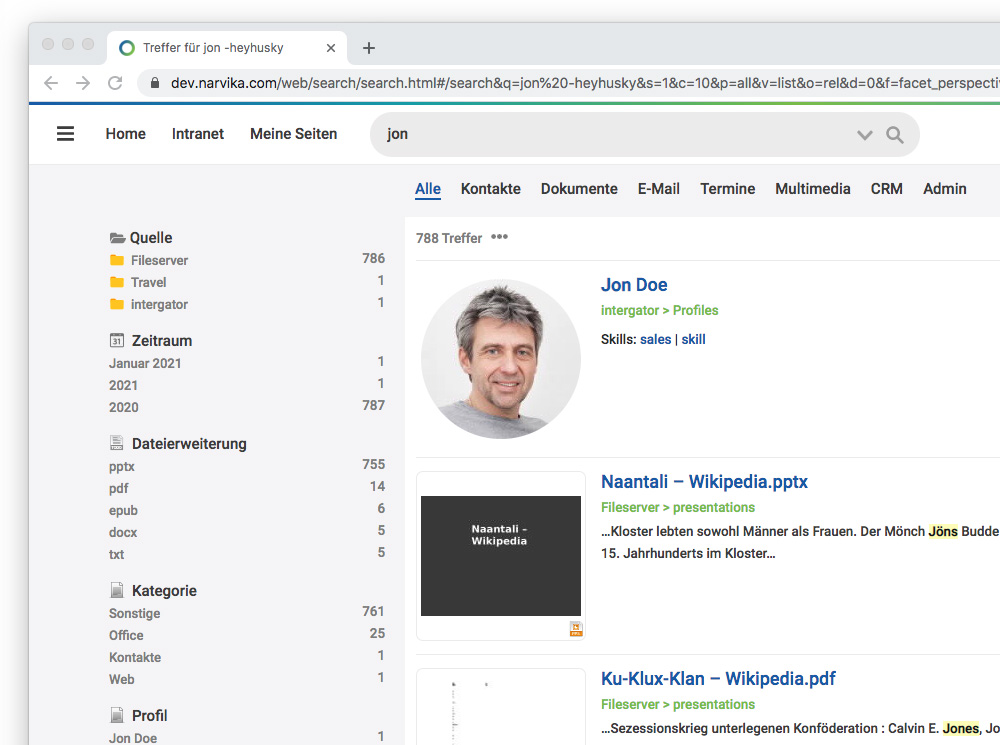Click the search magnifier icon
The height and width of the screenshot is (745, 1000).
pos(895,135)
